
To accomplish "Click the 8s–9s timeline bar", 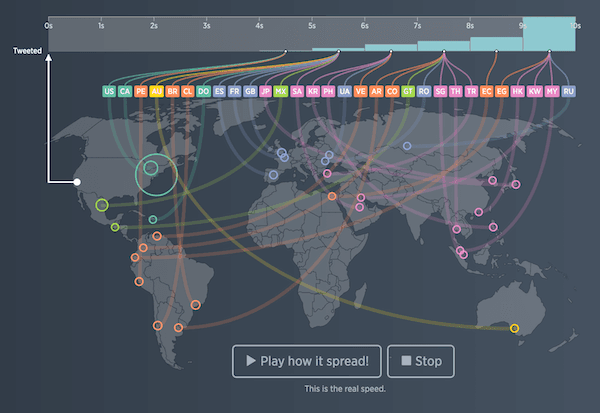I will point(496,44).
